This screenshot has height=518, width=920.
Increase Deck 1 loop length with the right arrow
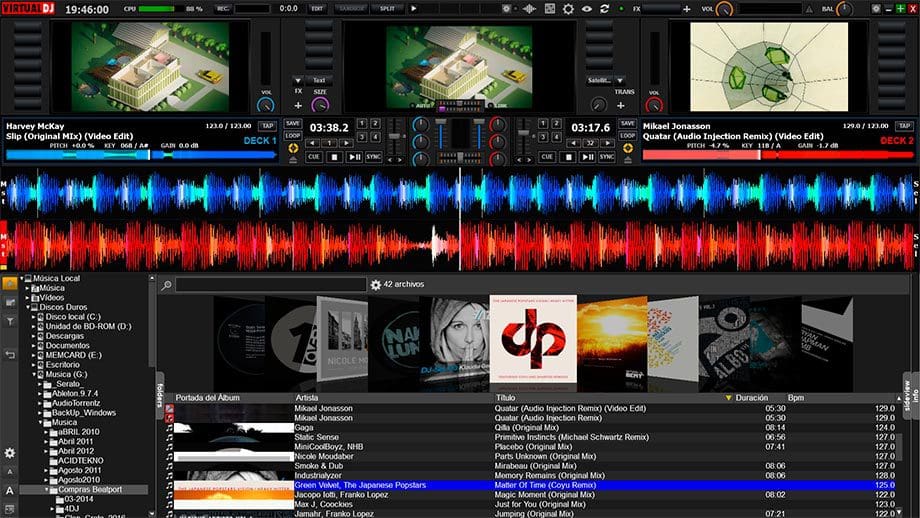pos(347,143)
